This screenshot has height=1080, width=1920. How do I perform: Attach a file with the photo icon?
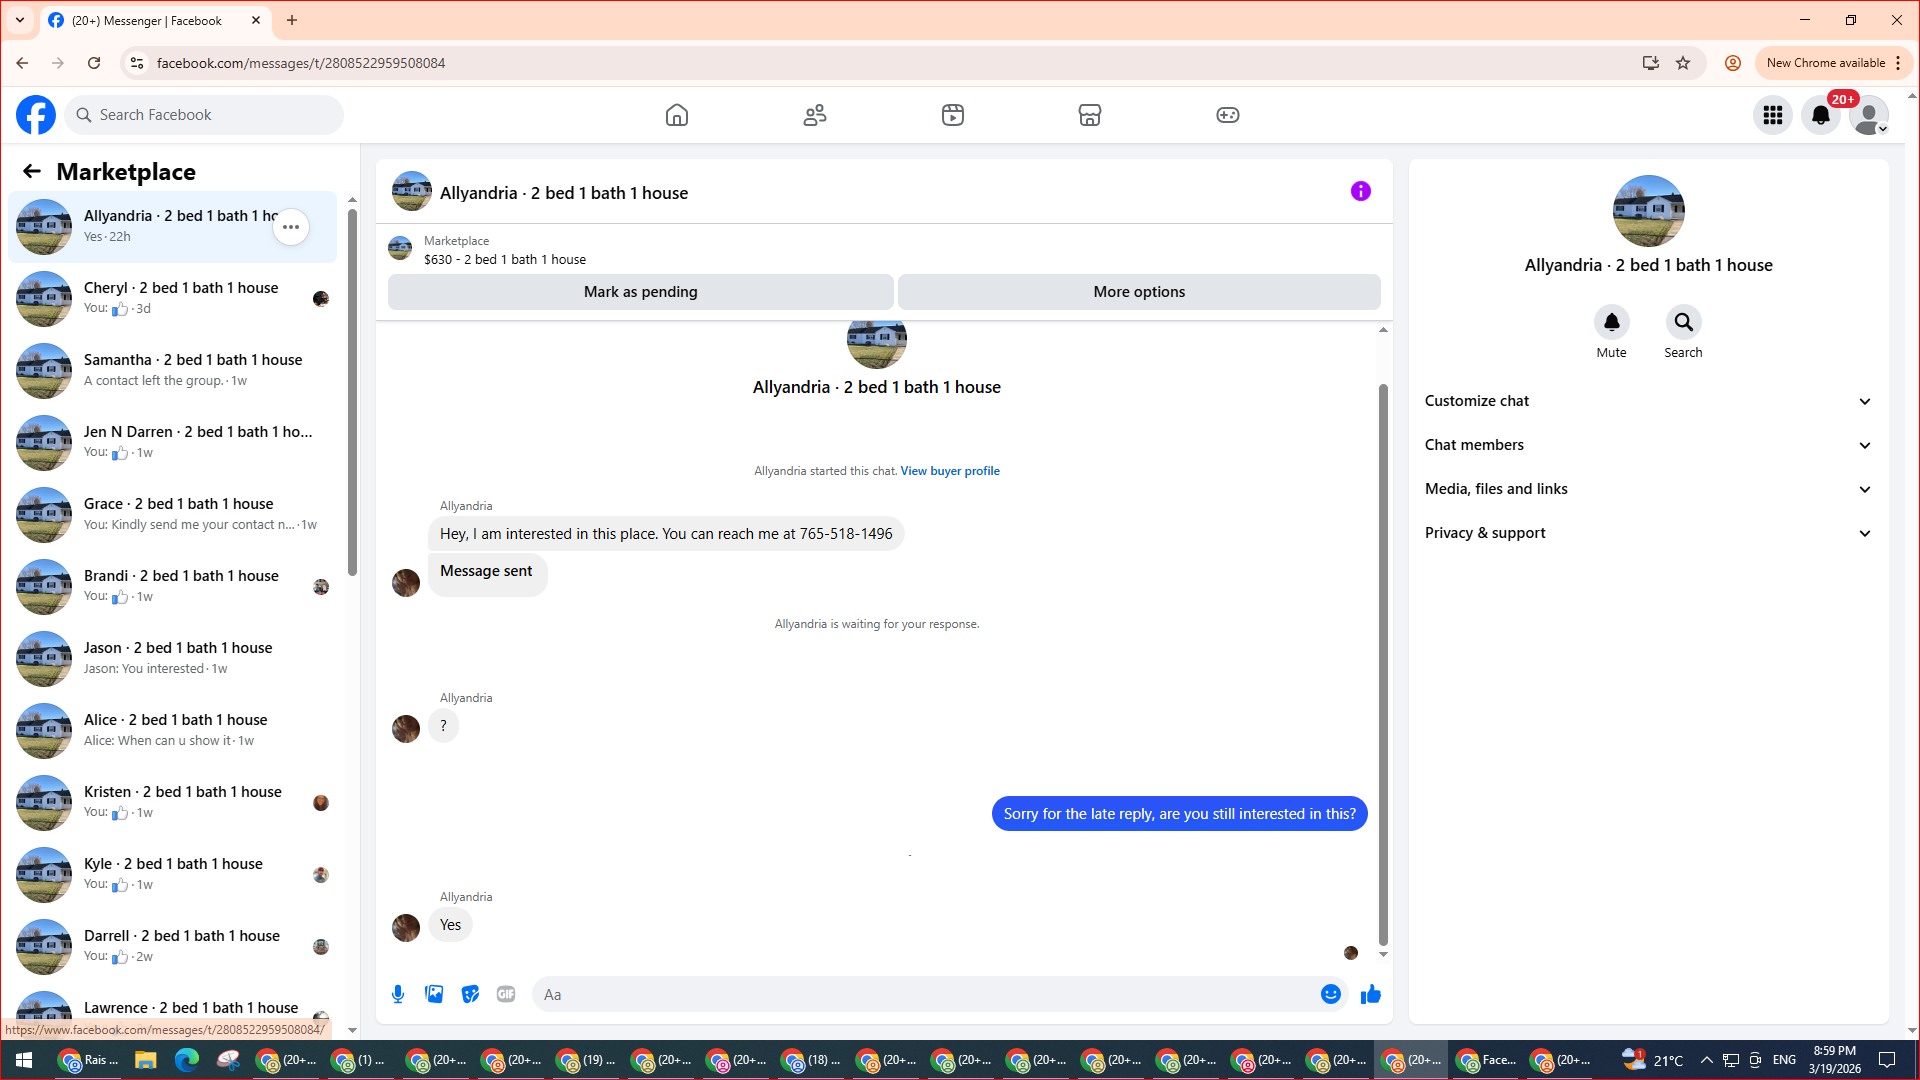tap(434, 994)
